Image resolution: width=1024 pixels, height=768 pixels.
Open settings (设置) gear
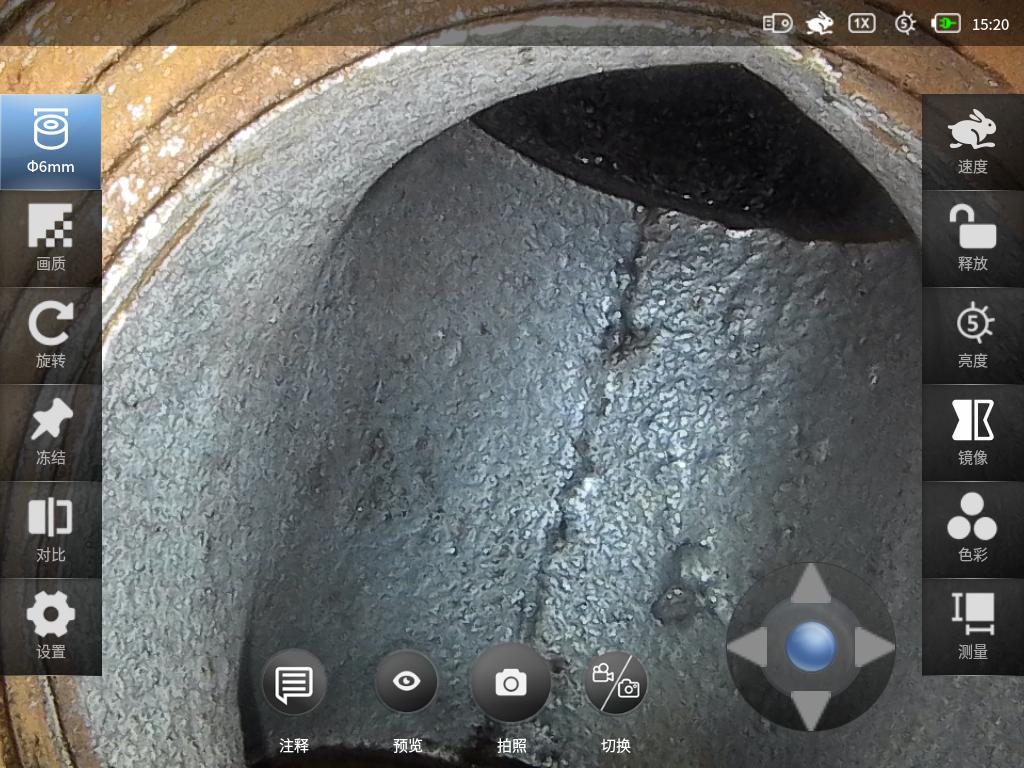pyautogui.click(x=50, y=626)
